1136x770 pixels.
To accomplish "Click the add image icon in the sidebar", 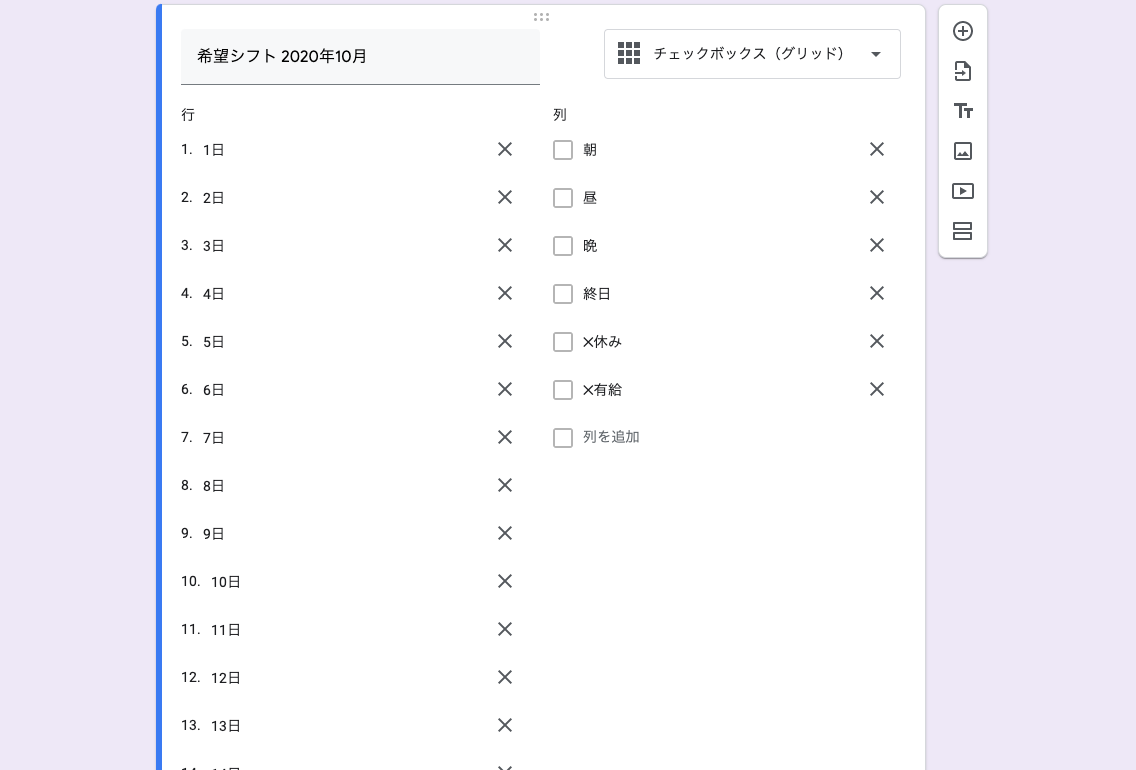I will coord(962,151).
